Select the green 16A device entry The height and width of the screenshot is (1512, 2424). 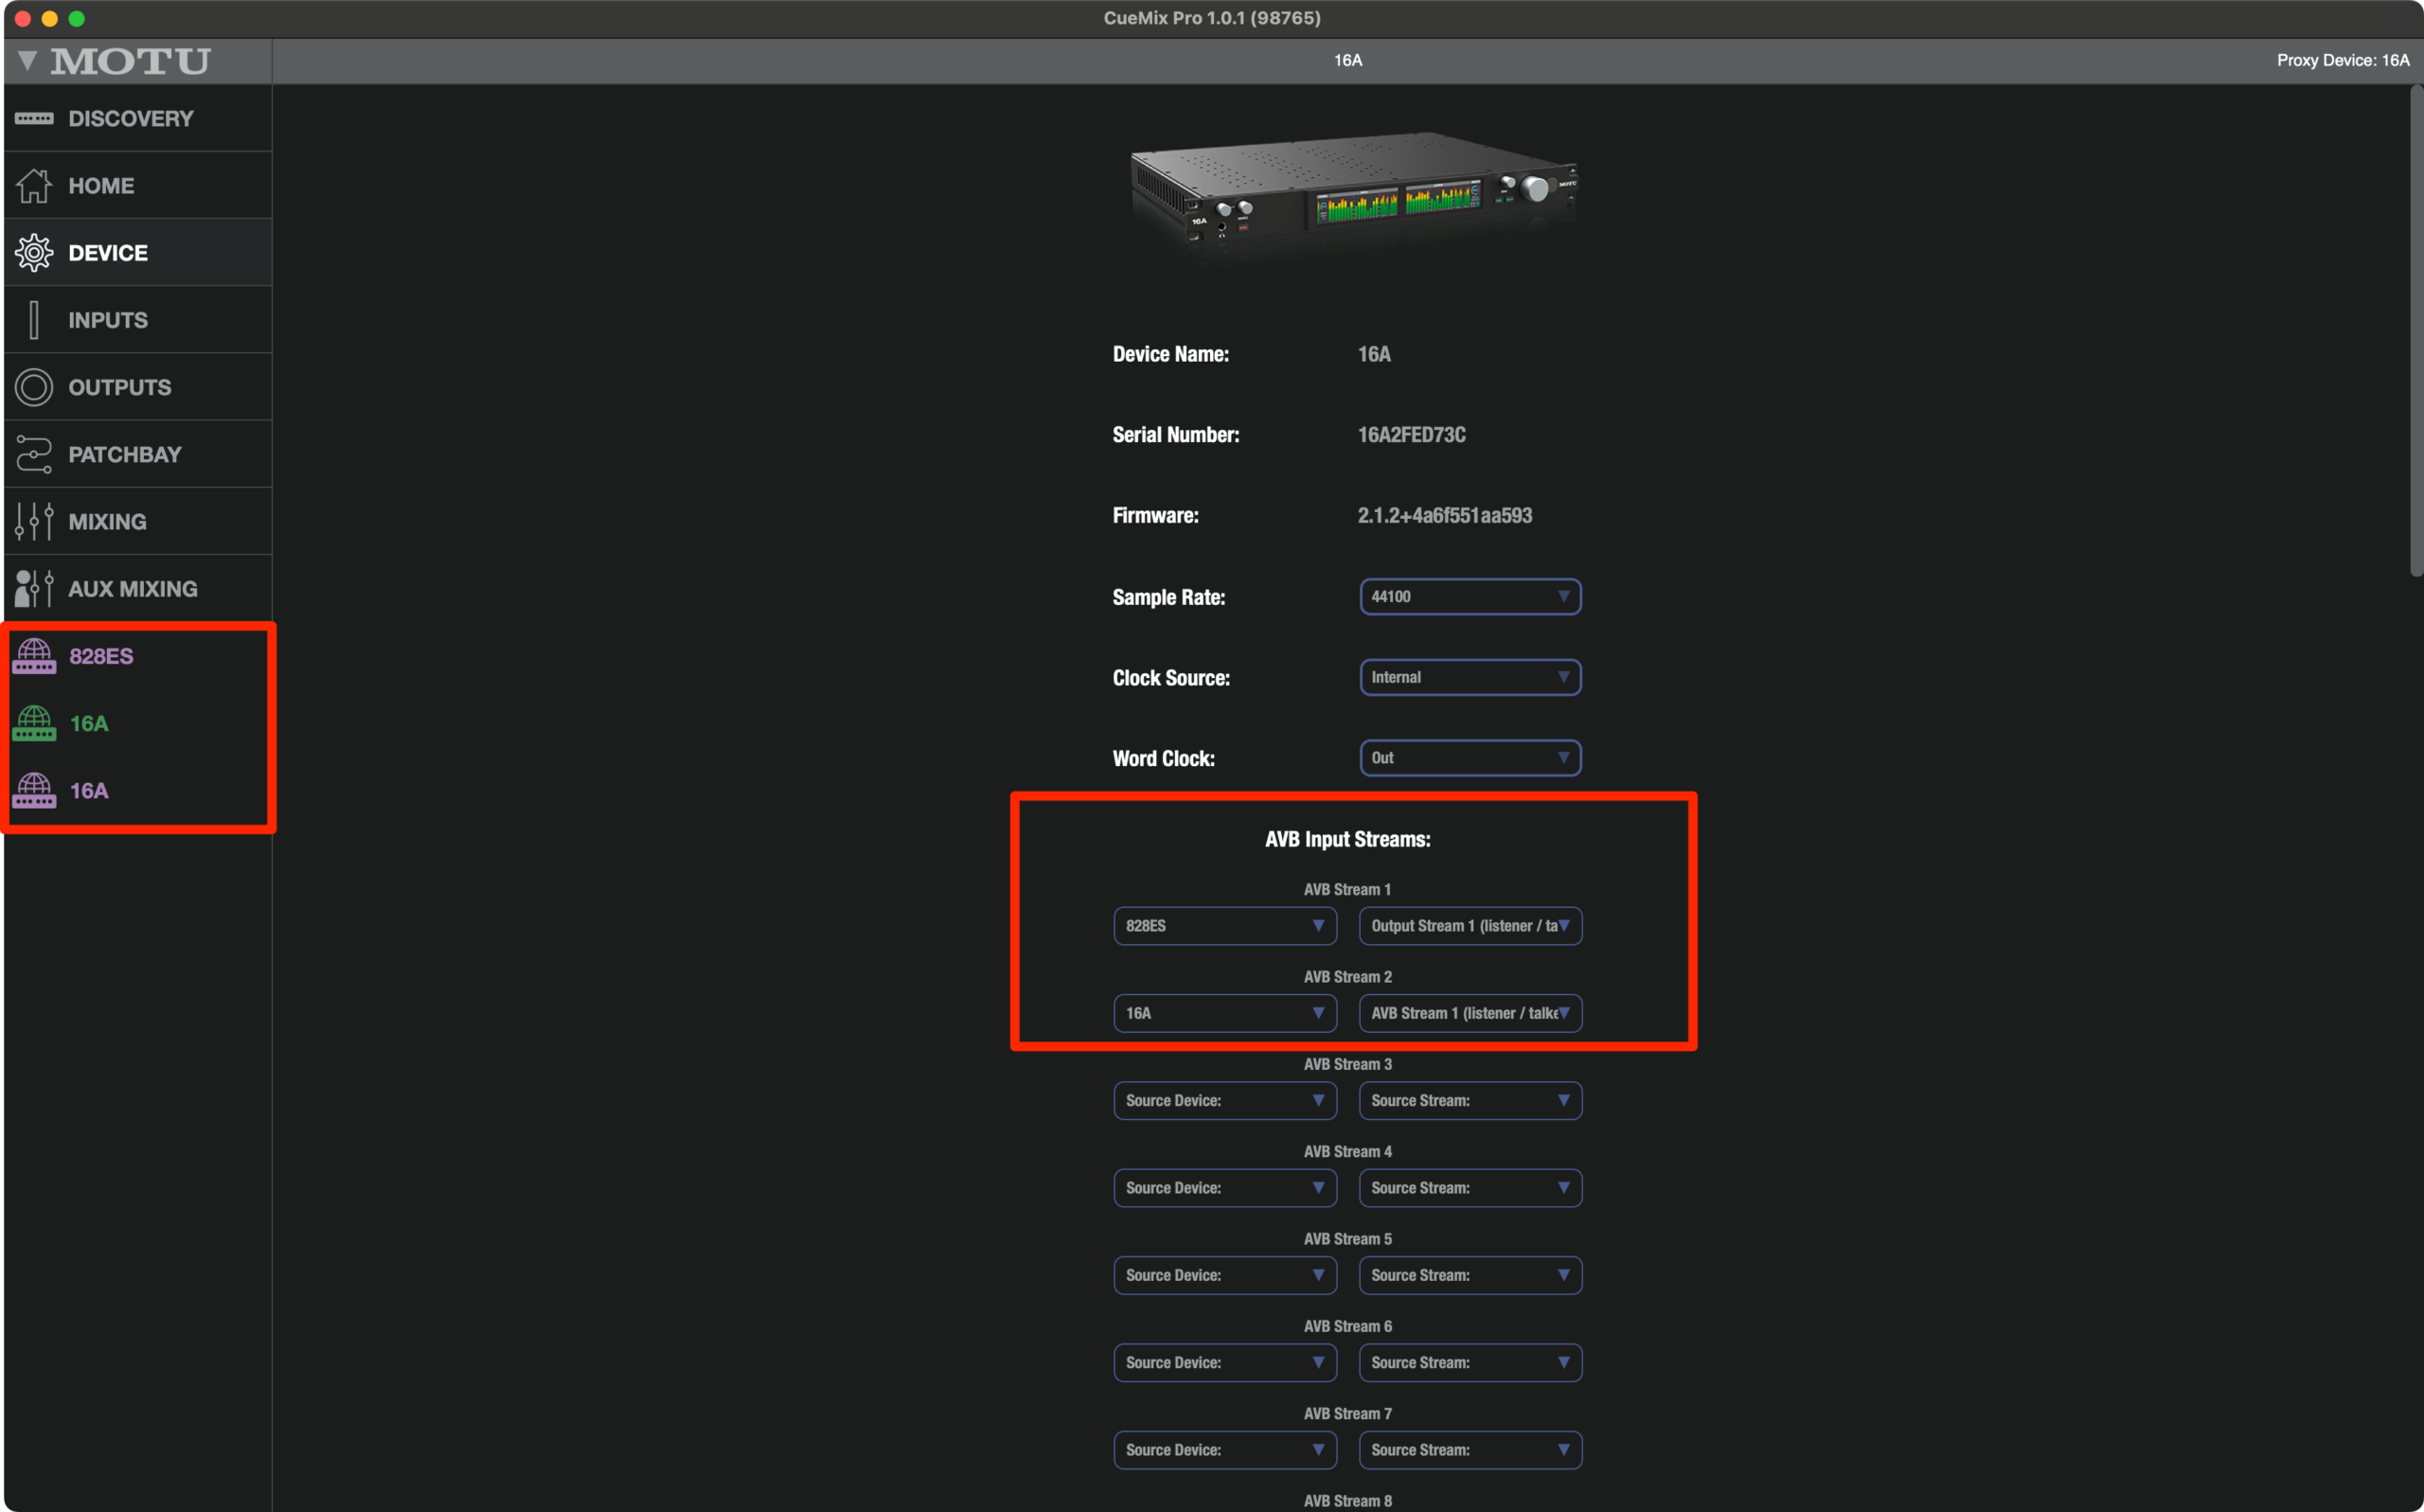(138, 723)
